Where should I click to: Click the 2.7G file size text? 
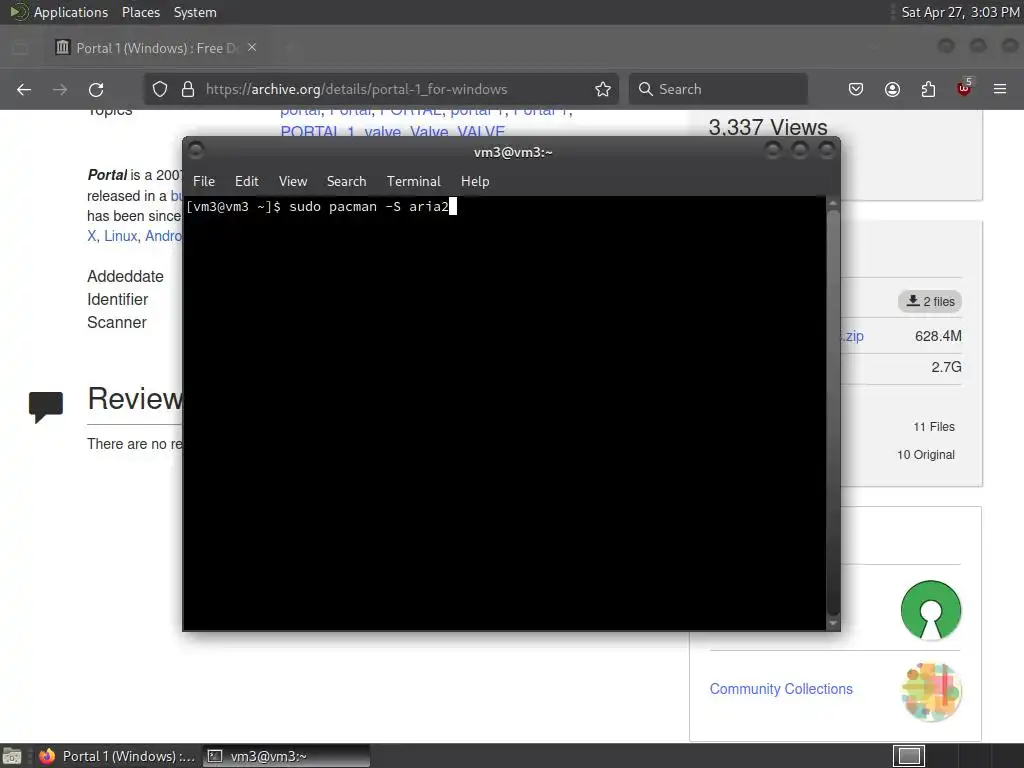coord(946,367)
